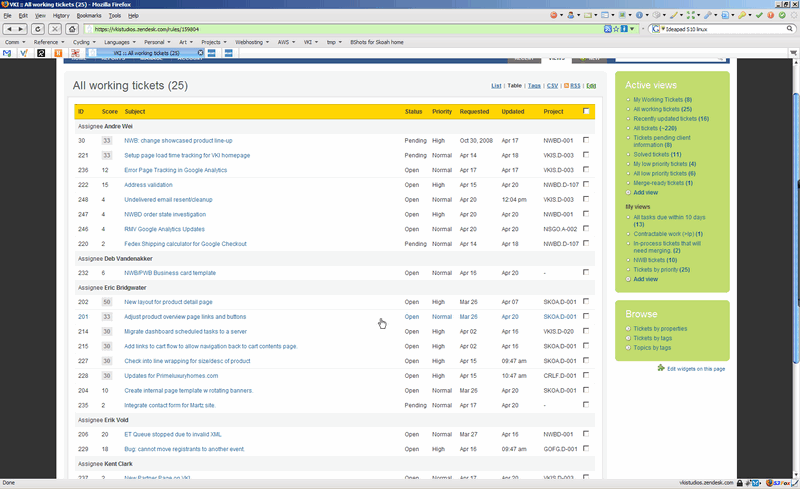Click the browser back arrow
This screenshot has width=800, height=489.
click(9, 29)
